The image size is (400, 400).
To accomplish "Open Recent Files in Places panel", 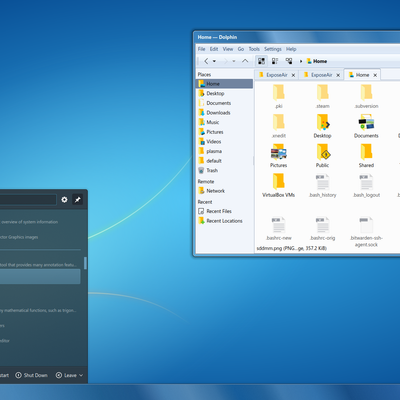I will coord(224,211).
